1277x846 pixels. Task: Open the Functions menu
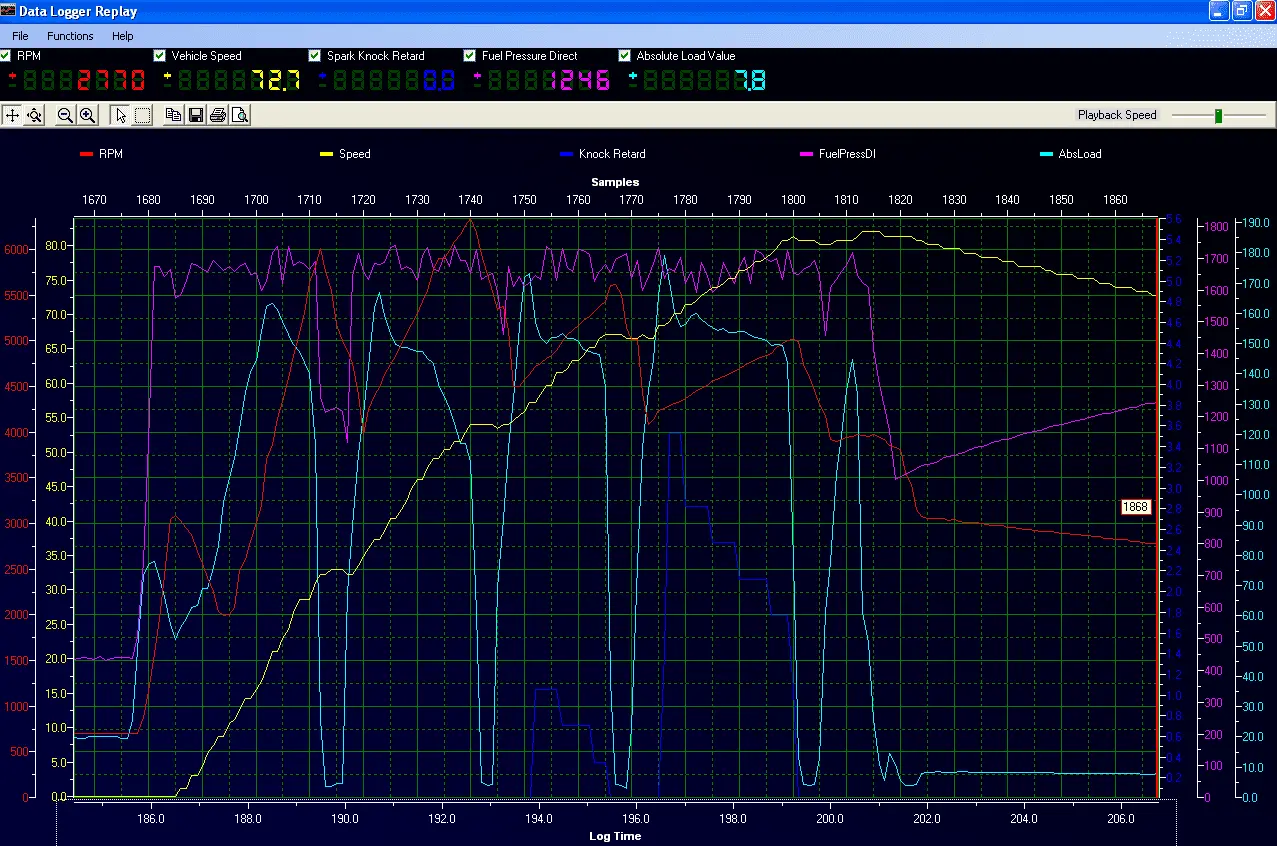[x=70, y=36]
